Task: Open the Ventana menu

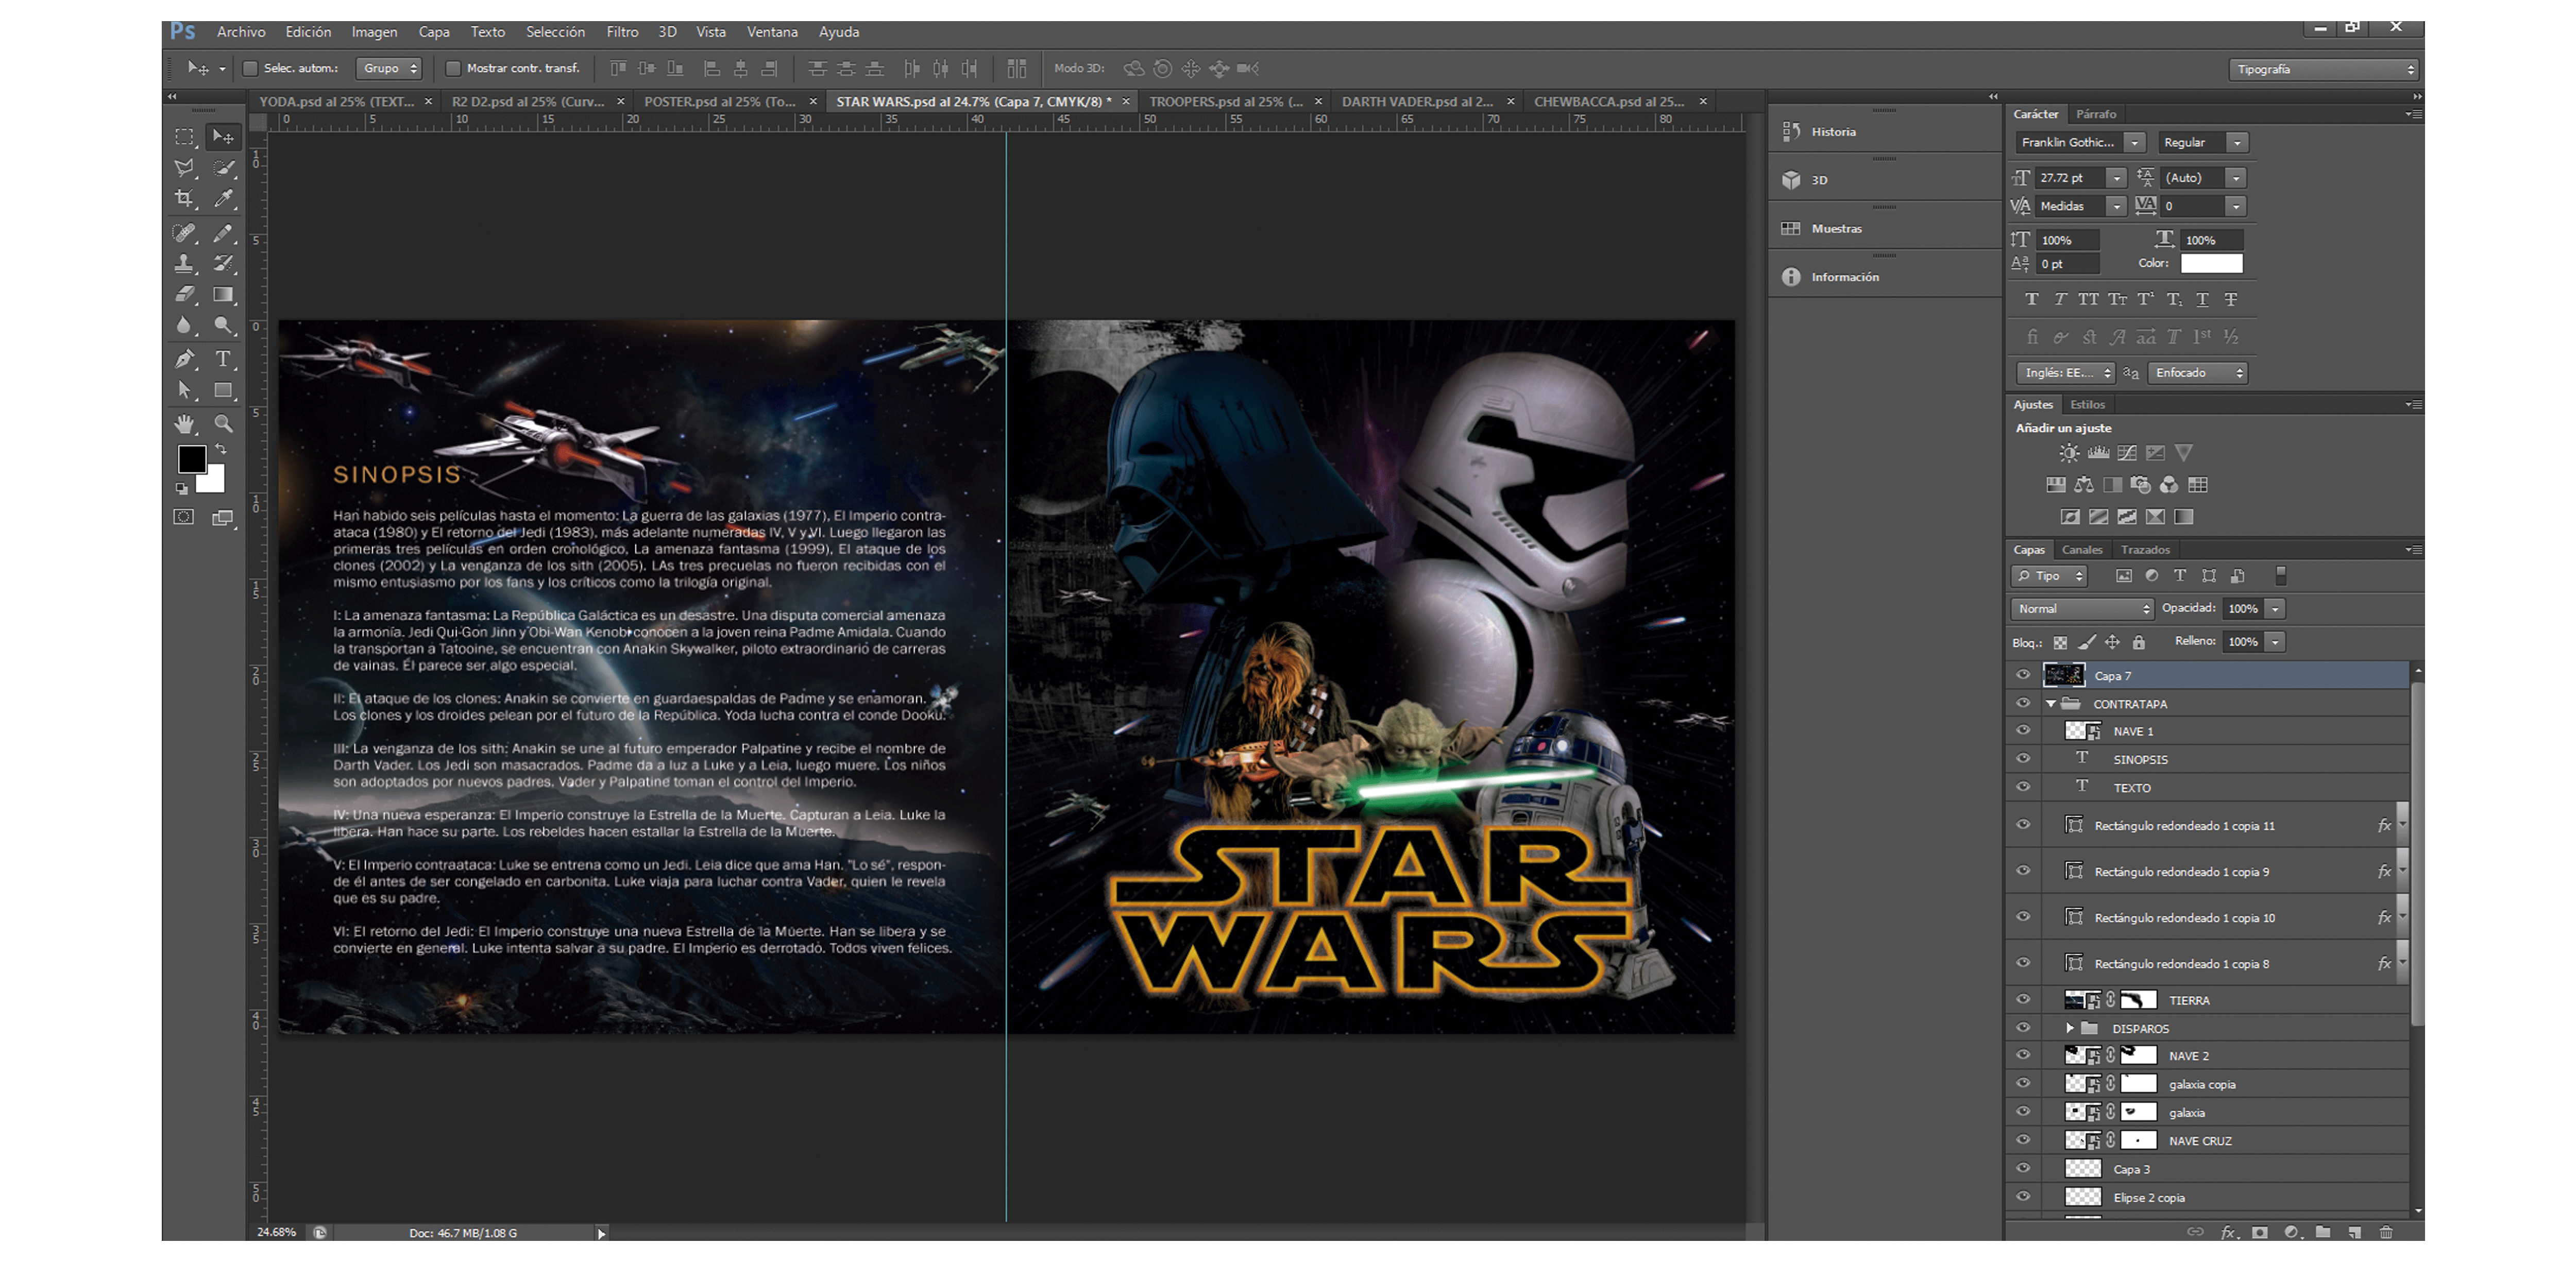Action: [x=772, y=32]
